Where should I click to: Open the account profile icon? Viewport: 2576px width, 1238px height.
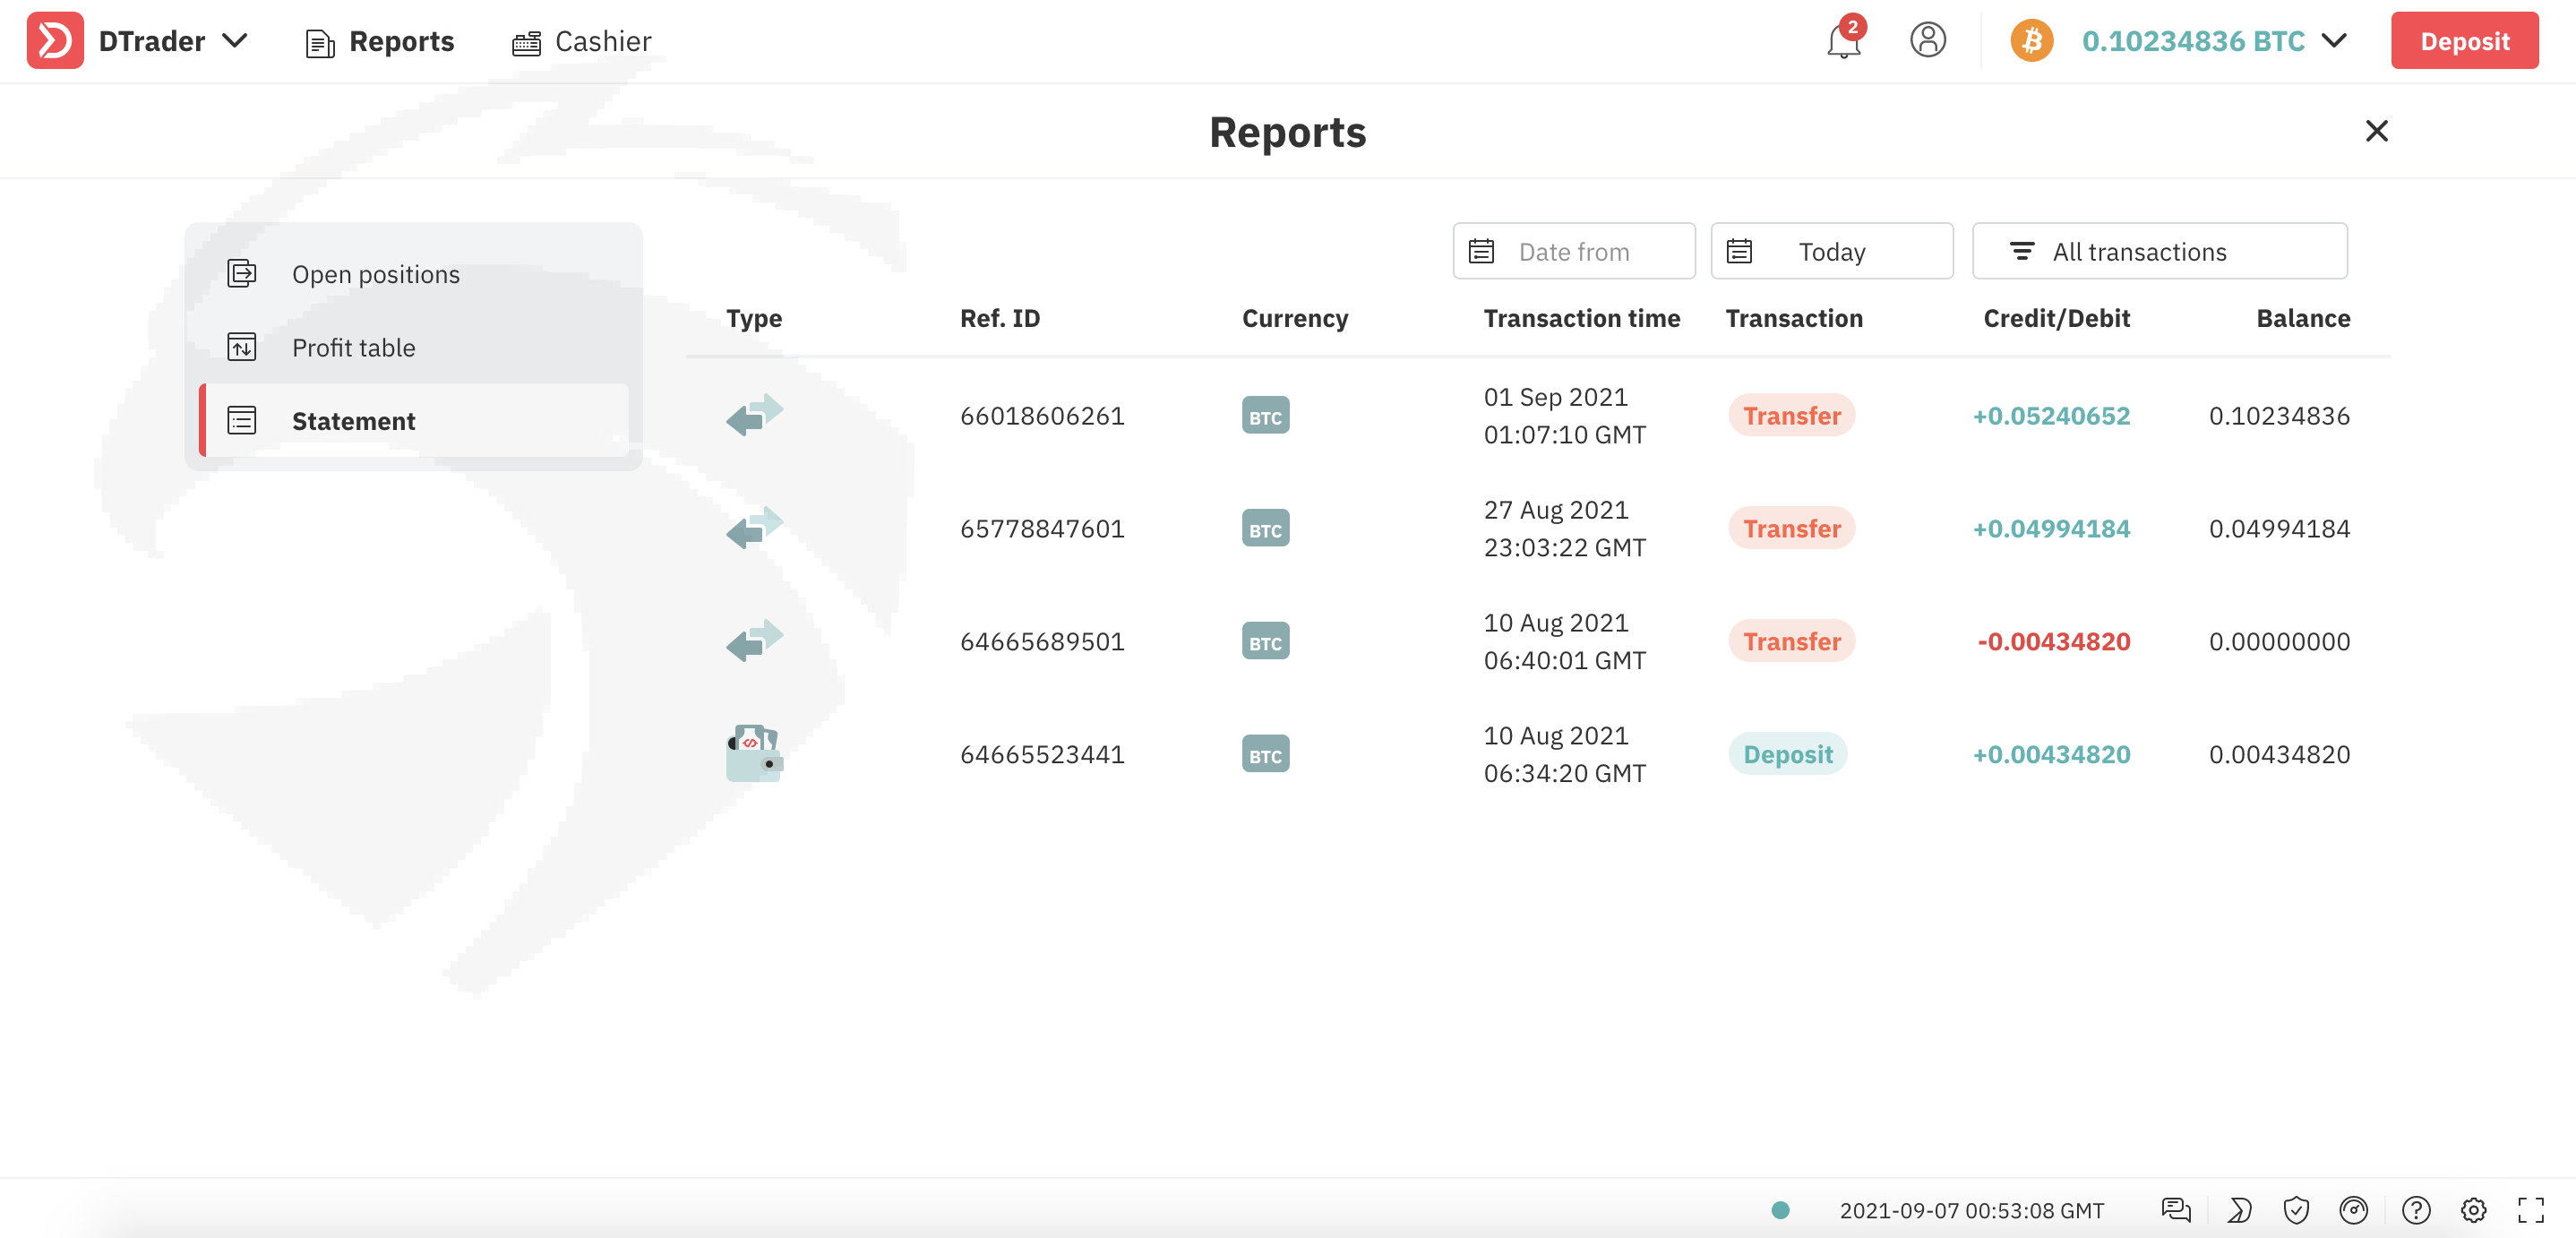pos(1927,40)
